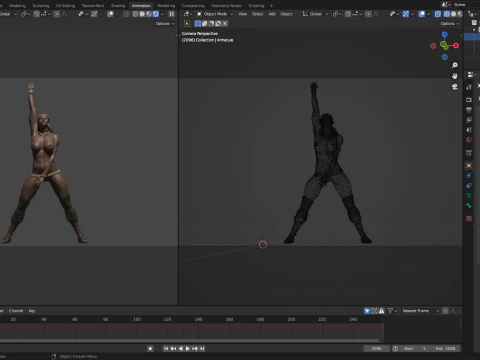Click the red X axis on gizmo

(456, 45)
